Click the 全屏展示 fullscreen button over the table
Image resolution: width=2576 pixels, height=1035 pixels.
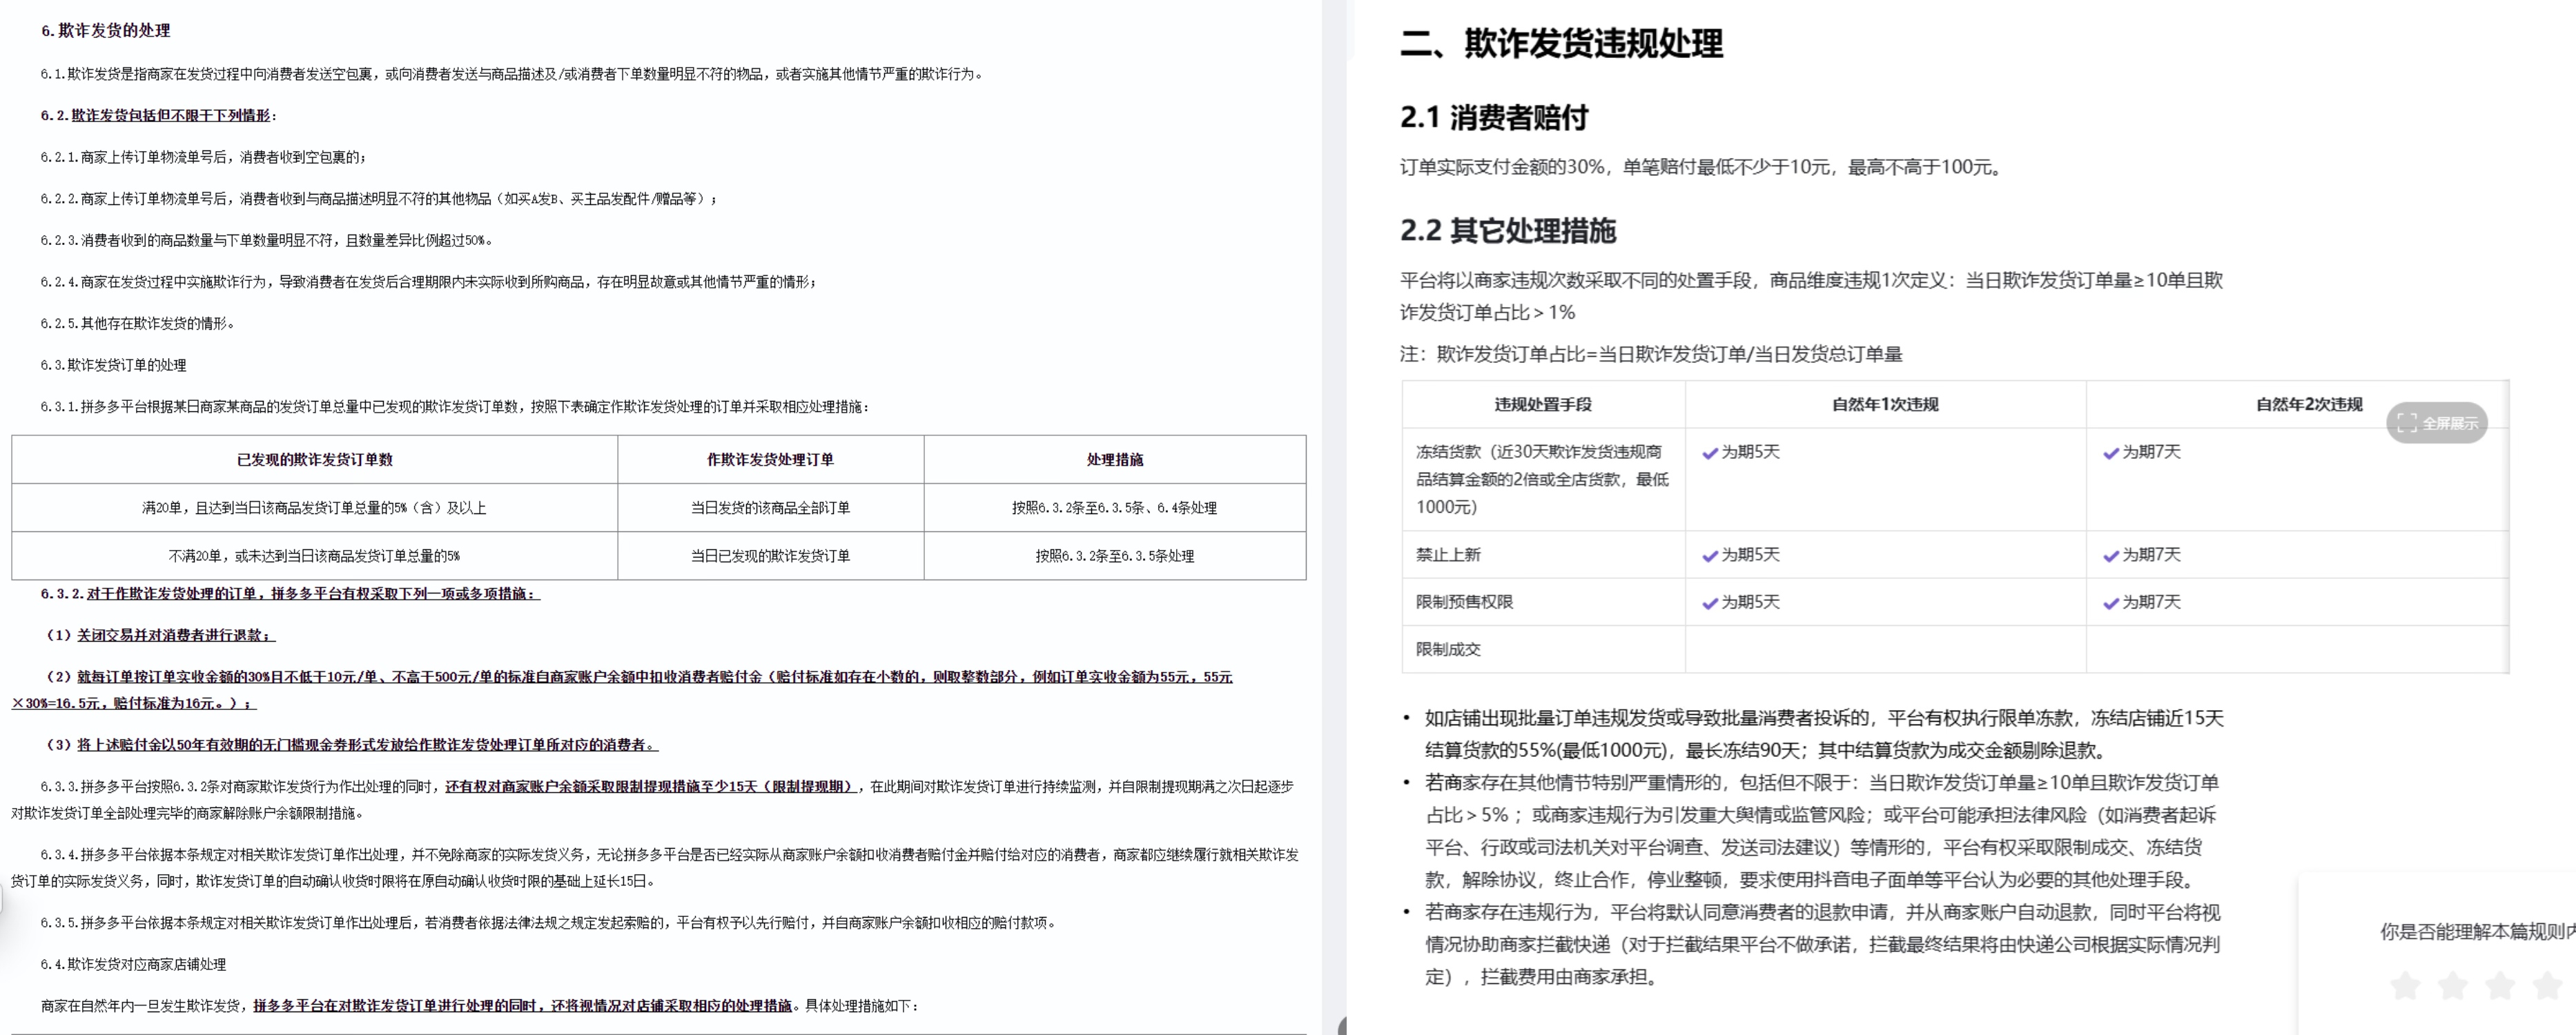[x=2437, y=423]
